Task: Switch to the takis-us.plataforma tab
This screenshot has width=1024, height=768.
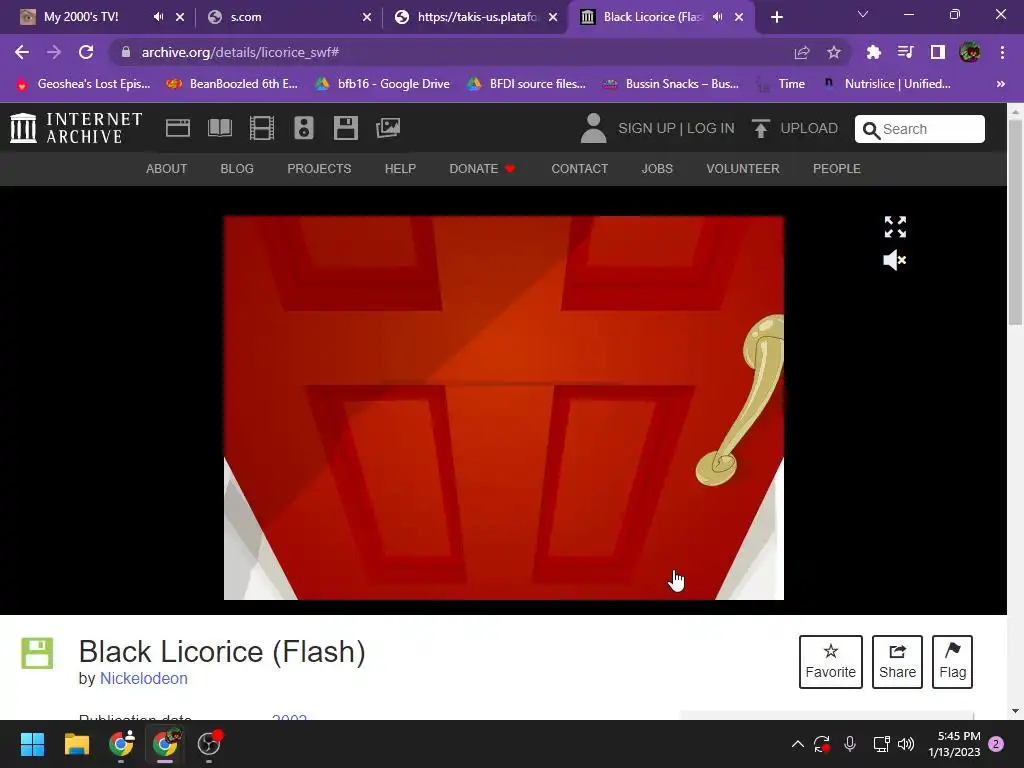Action: [477, 17]
